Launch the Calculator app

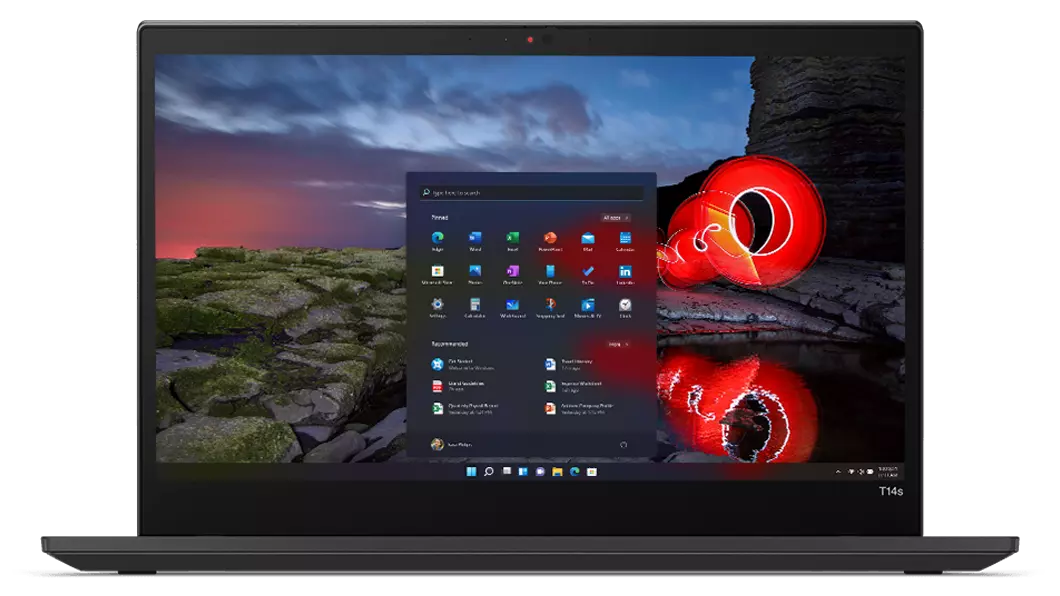point(475,304)
